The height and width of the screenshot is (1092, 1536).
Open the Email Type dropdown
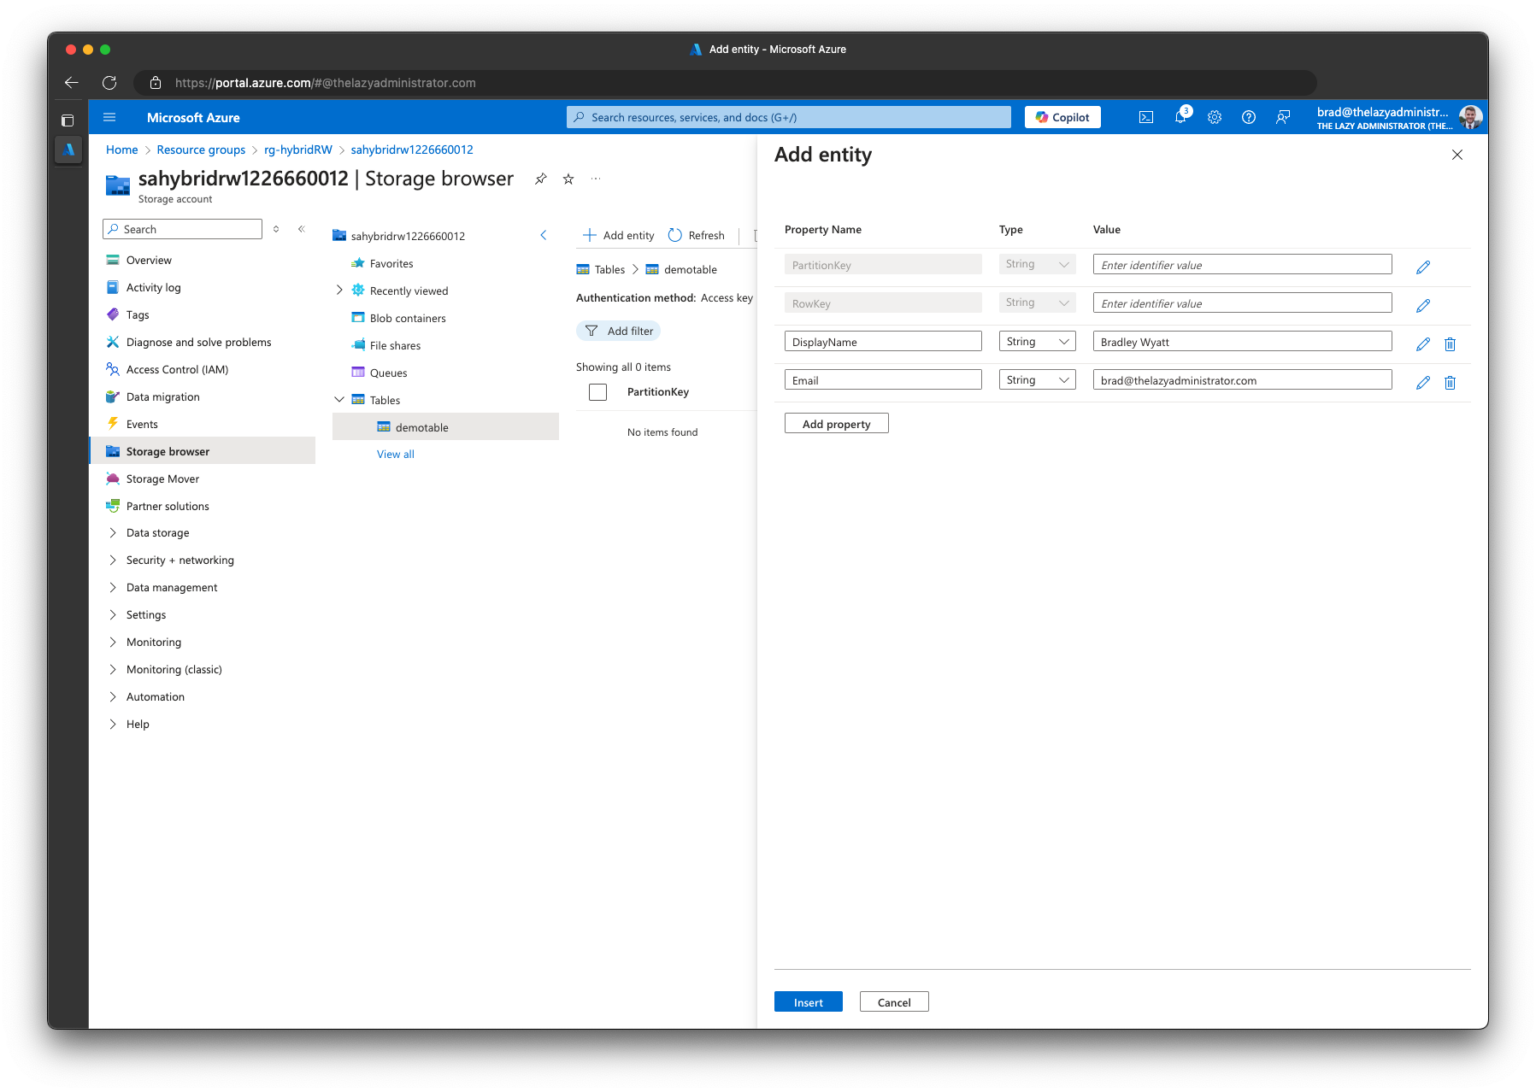pyautogui.click(x=1037, y=380)
